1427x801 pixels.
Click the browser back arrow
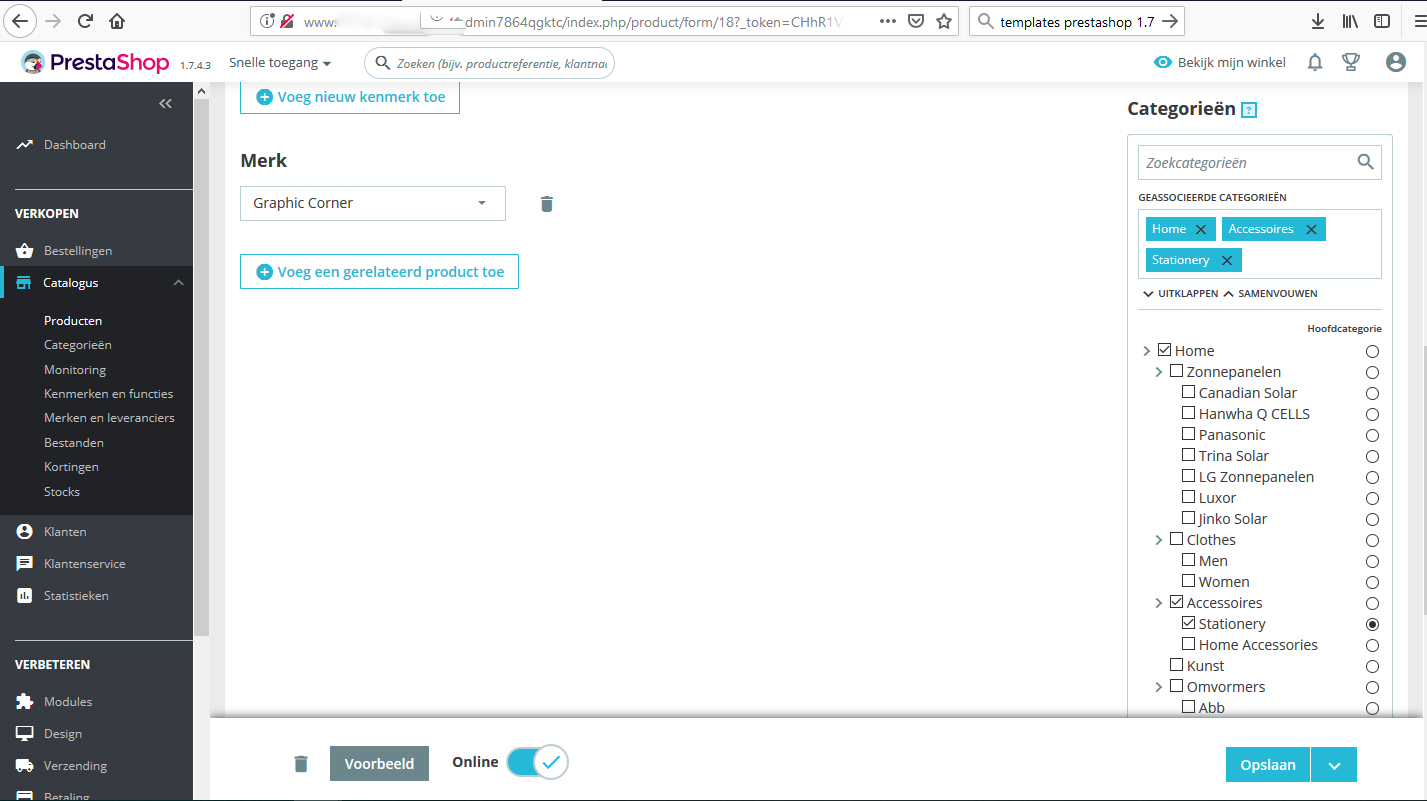pyautogui.click(x=21, y=21)
